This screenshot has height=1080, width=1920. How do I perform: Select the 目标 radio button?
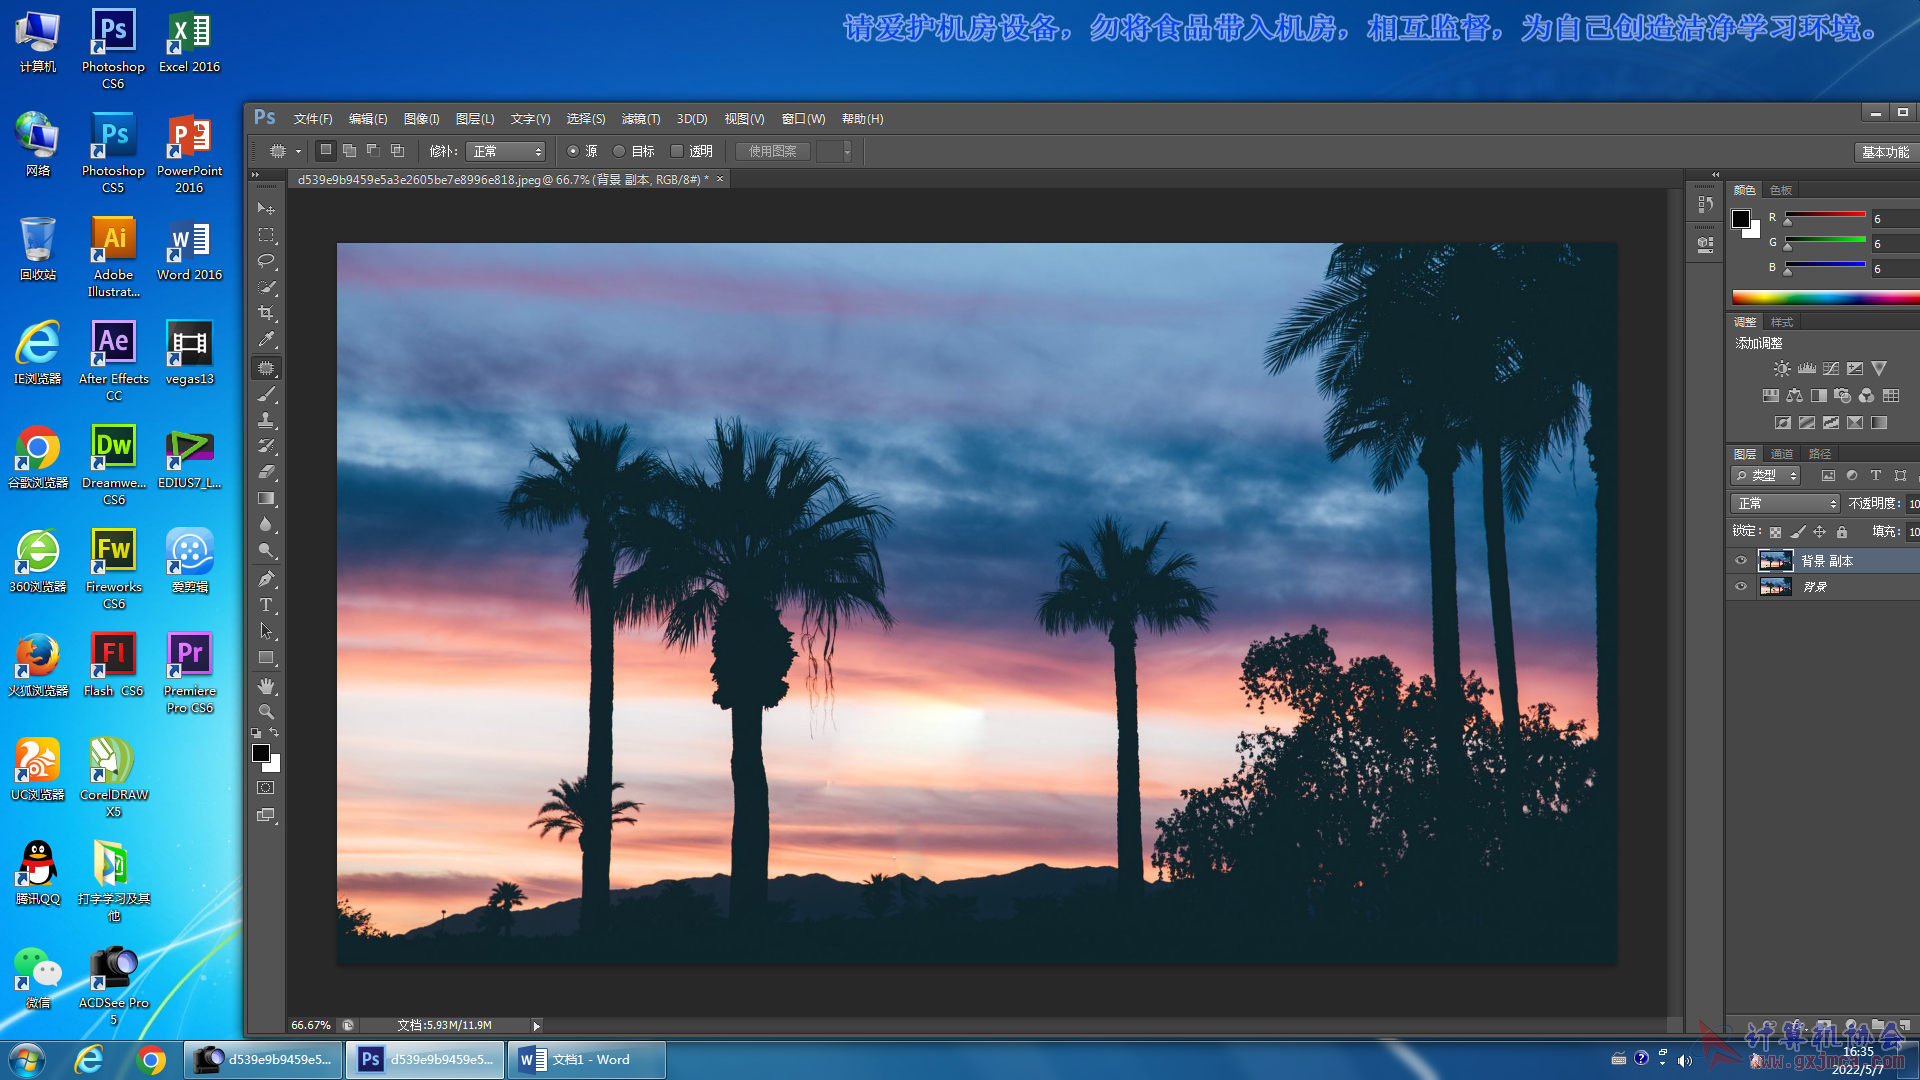[x=619, y=151]
